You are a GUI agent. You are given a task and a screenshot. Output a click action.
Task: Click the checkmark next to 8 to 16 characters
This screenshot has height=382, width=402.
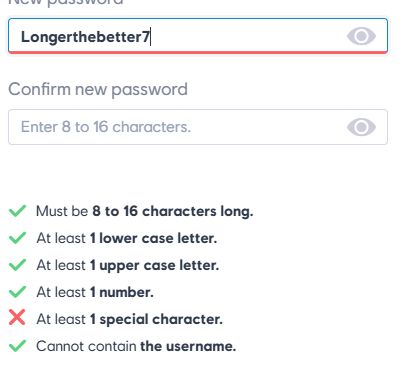tap(17, 211)
